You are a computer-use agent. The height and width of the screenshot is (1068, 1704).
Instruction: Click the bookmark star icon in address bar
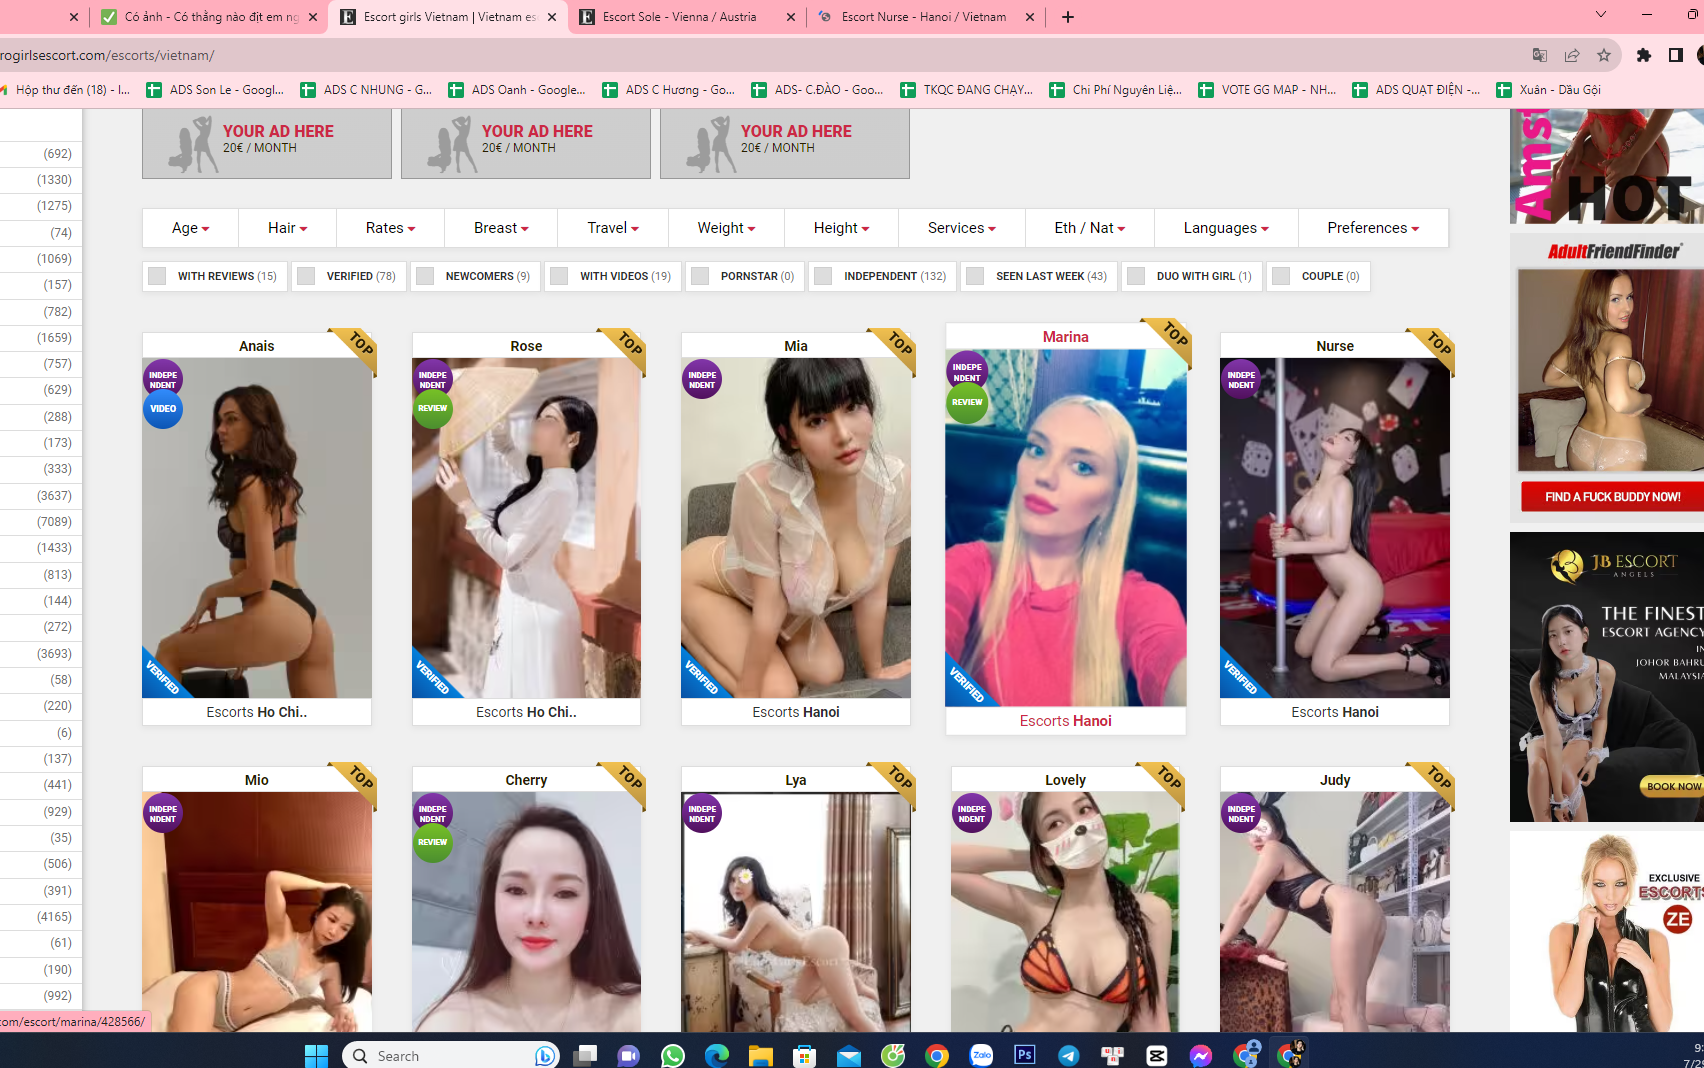1604,55
